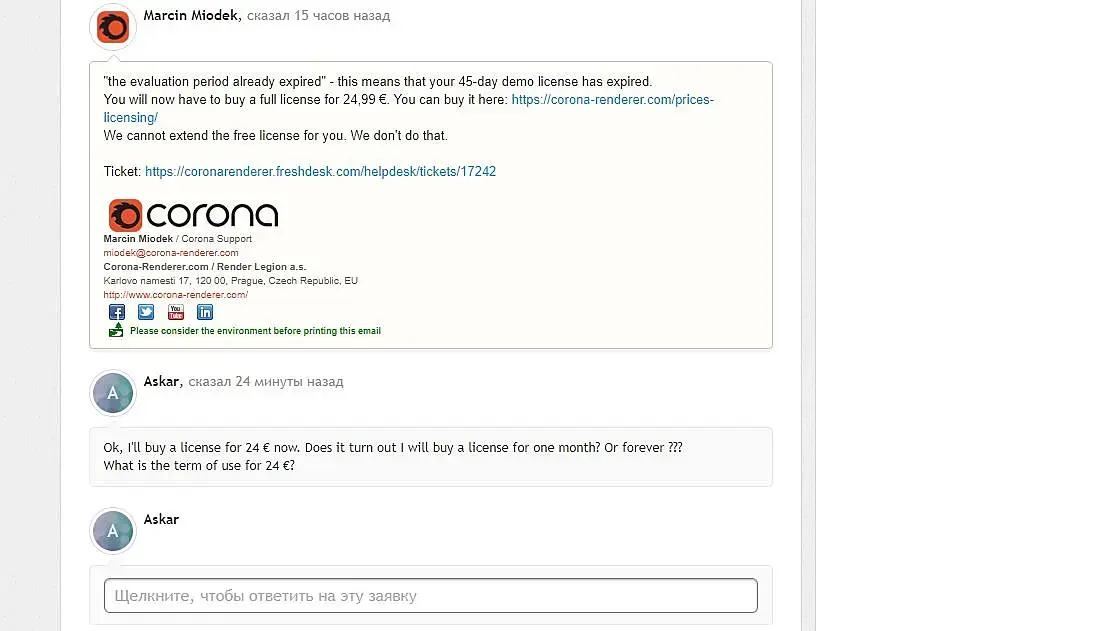Open the Facebook icon in signature
Viewport: 1102px width, 631px height.
coord(117,312)
